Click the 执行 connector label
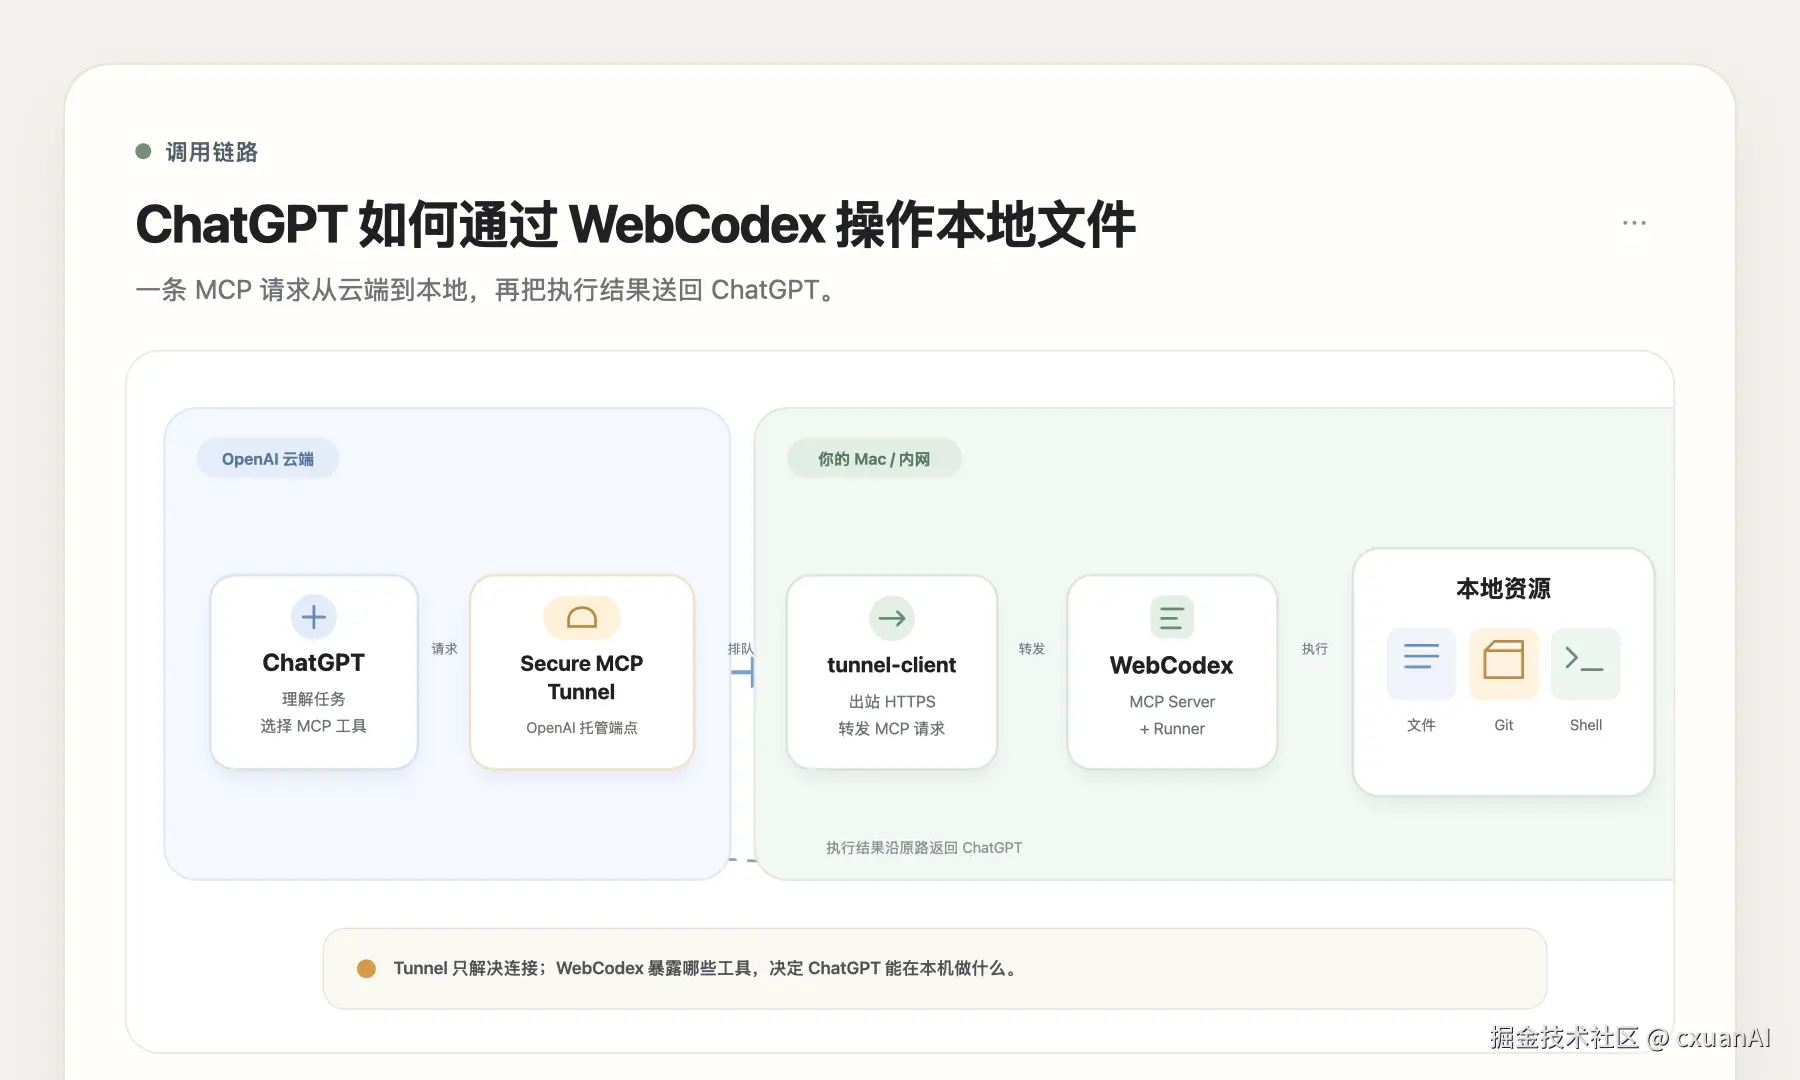 tap(1315, 649)
